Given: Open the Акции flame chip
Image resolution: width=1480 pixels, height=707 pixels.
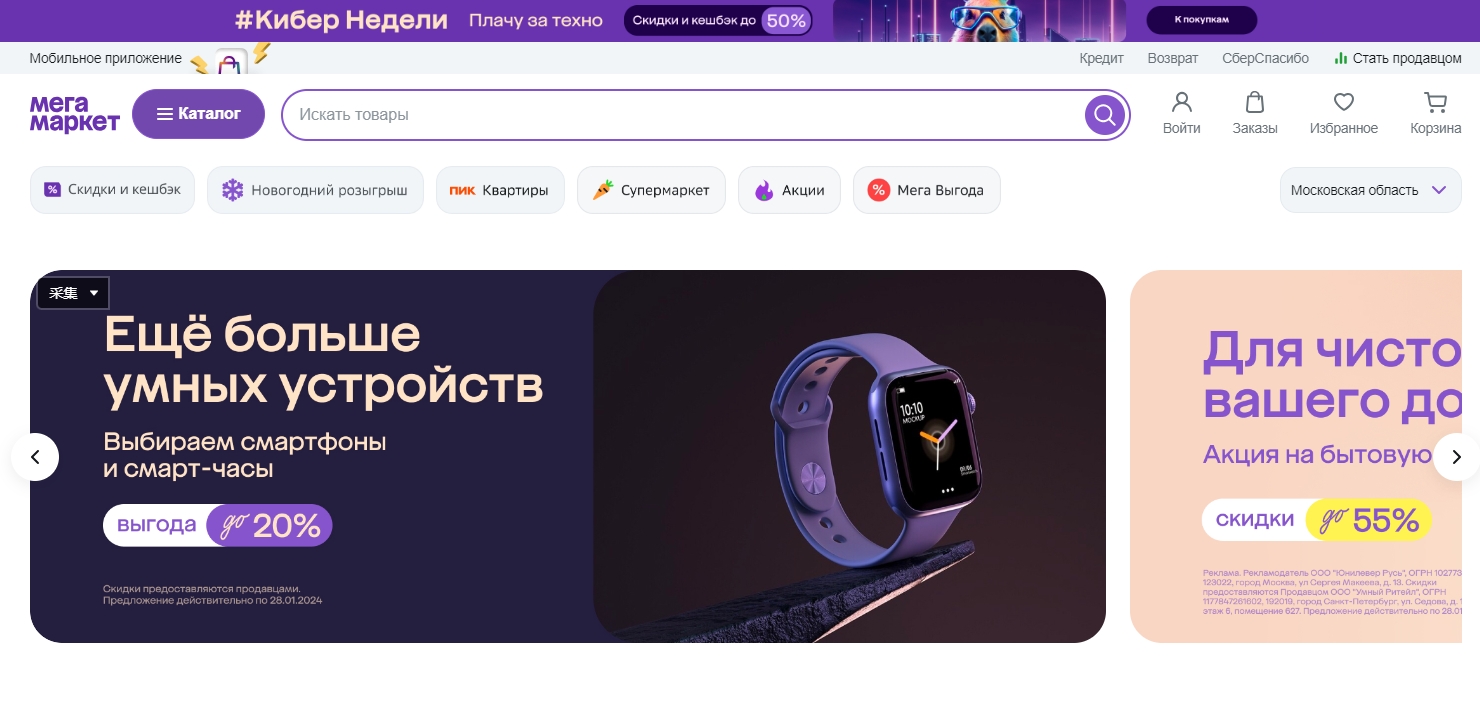Looking at the screenshot, I should (789, 190).
